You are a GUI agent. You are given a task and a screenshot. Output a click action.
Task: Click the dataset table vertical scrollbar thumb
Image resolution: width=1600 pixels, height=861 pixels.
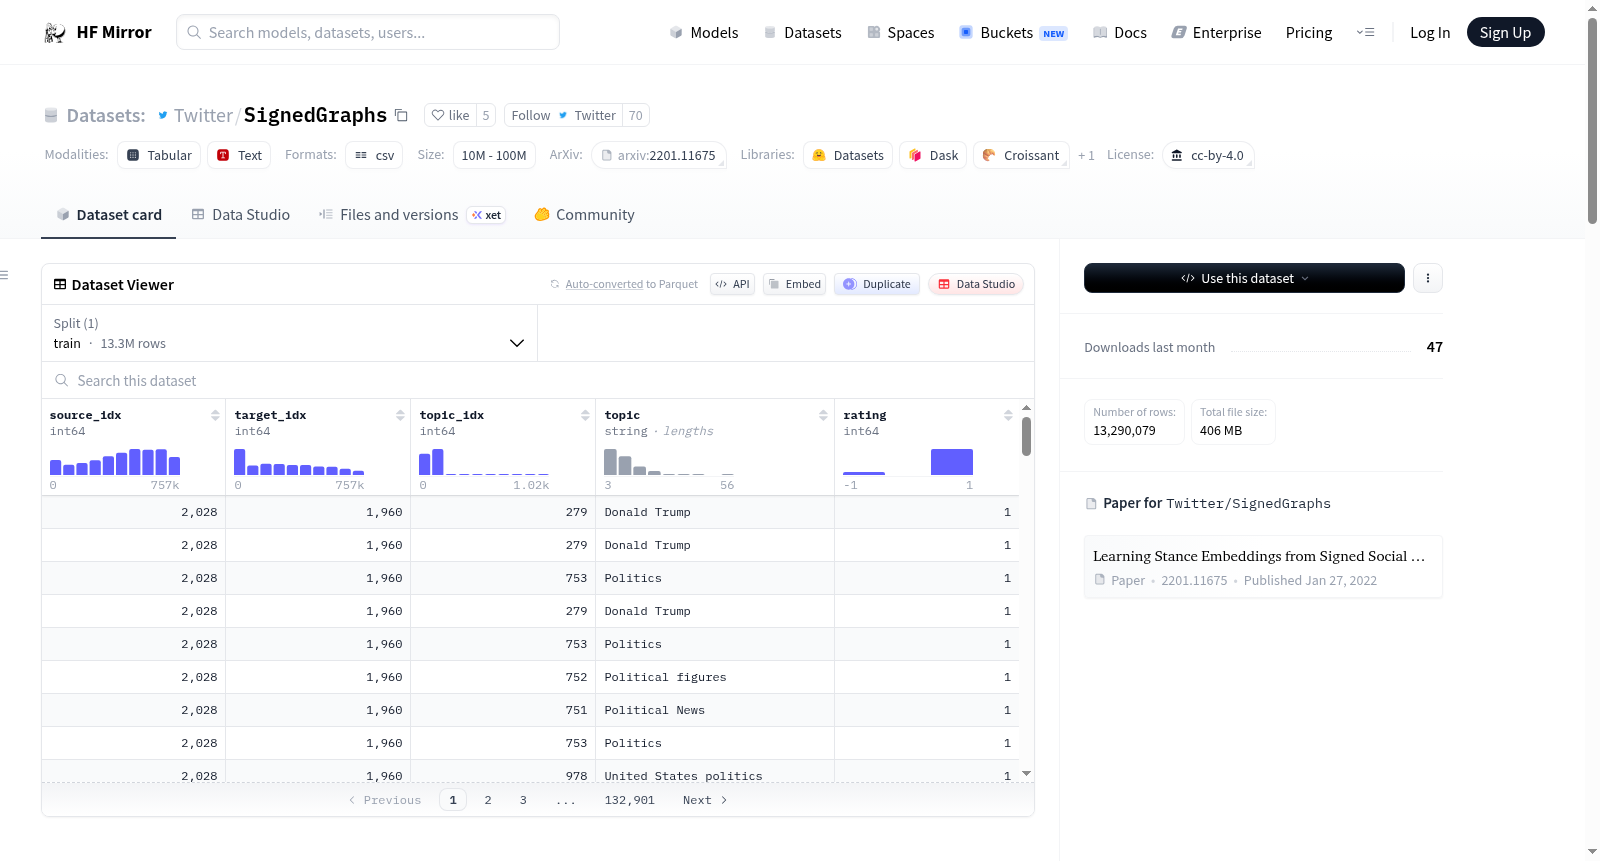[x=1026, y=436]
